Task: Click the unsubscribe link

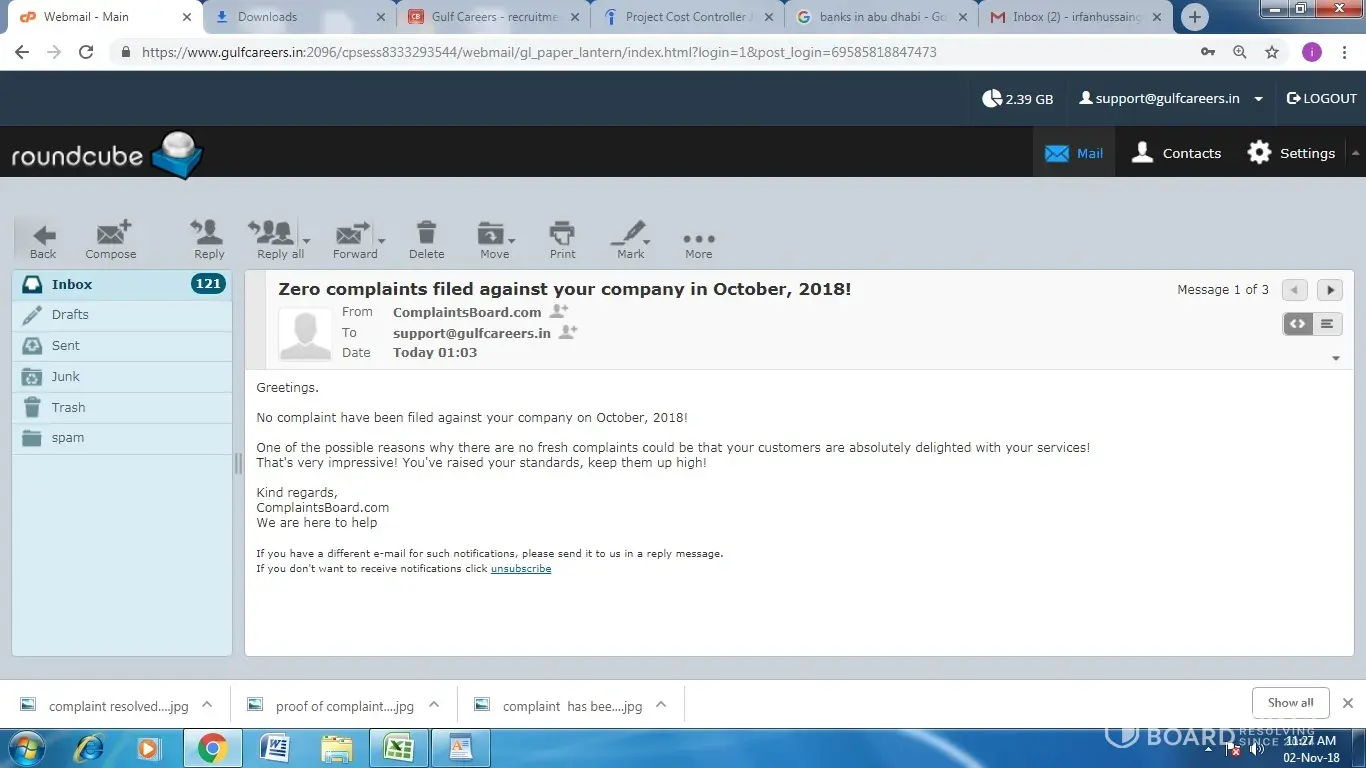Action: [521, 568]
